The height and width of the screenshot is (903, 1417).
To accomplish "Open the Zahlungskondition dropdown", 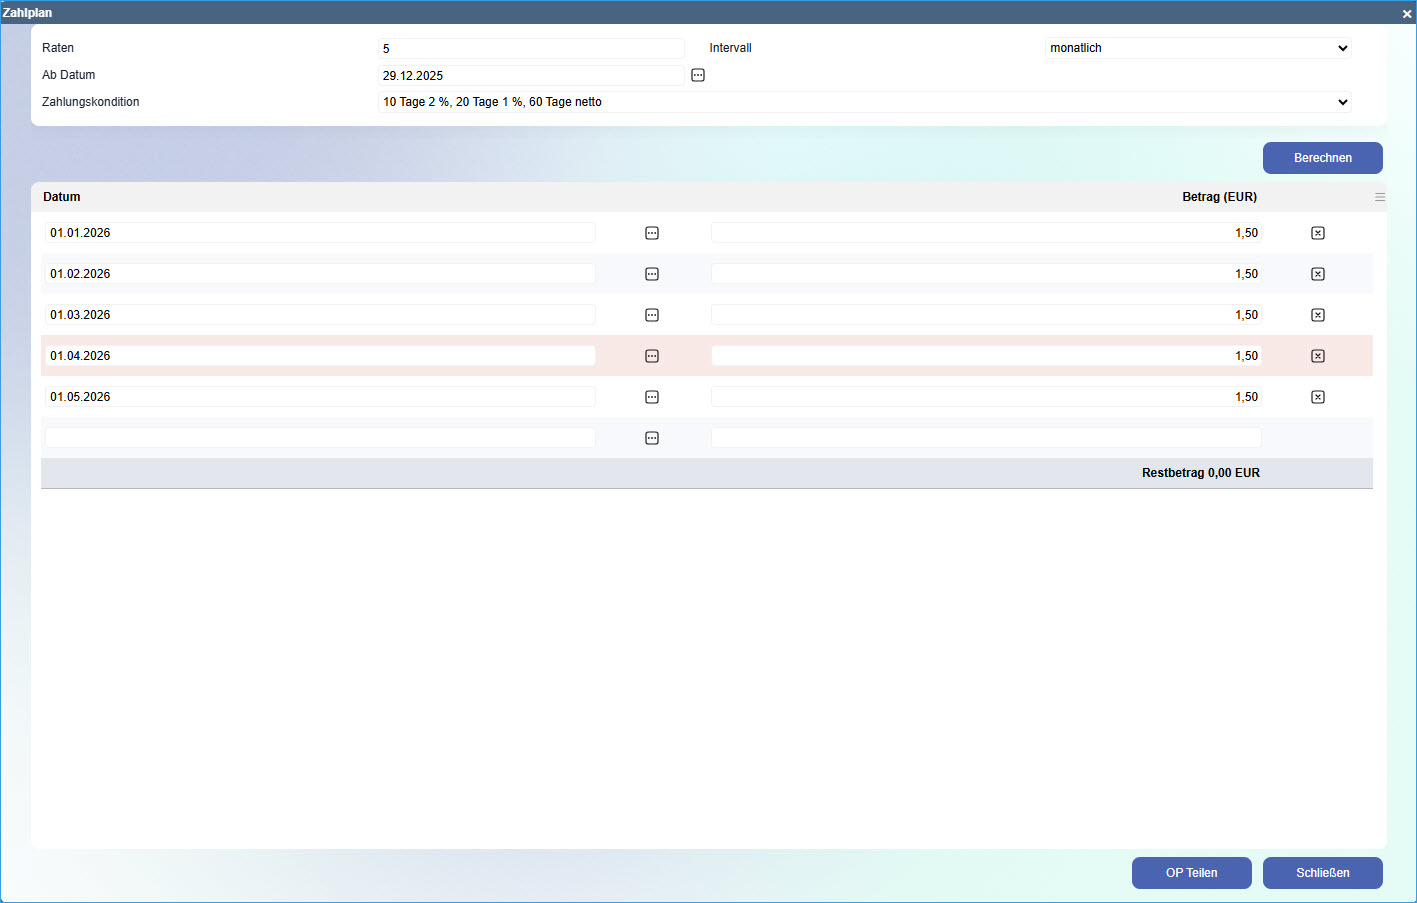I will point(864,102).
